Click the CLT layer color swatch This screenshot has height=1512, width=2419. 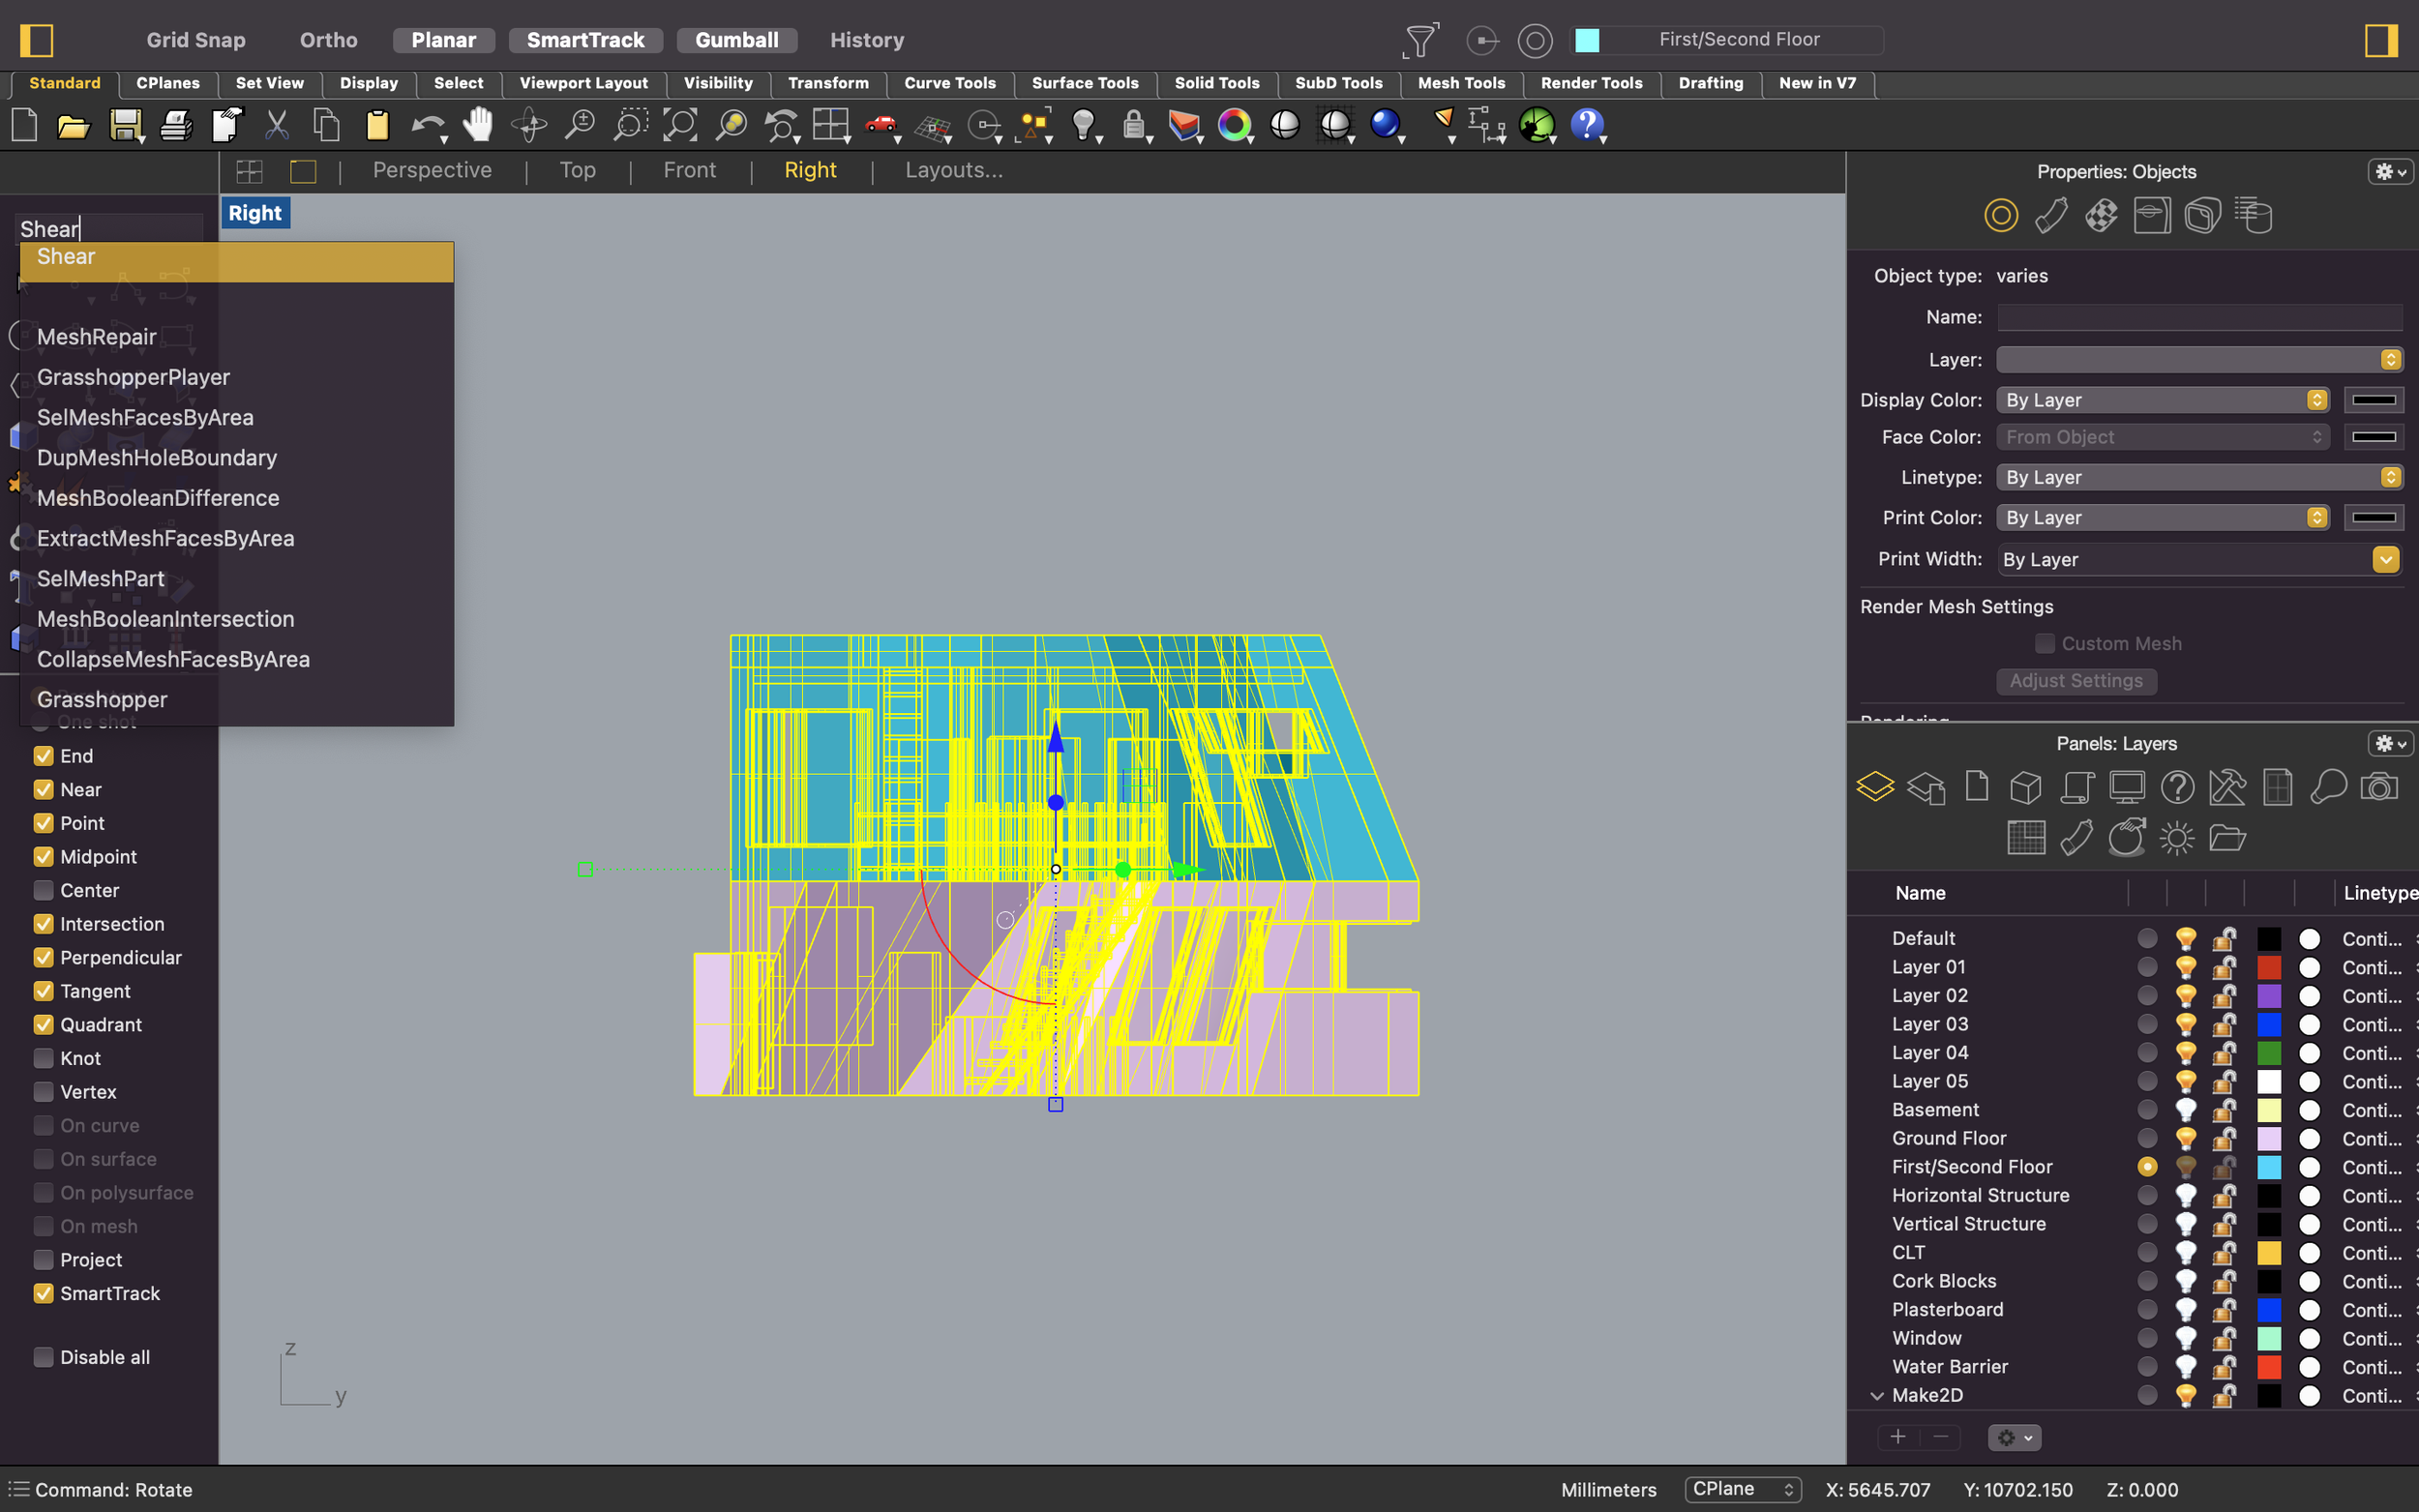point(2267,1253)
